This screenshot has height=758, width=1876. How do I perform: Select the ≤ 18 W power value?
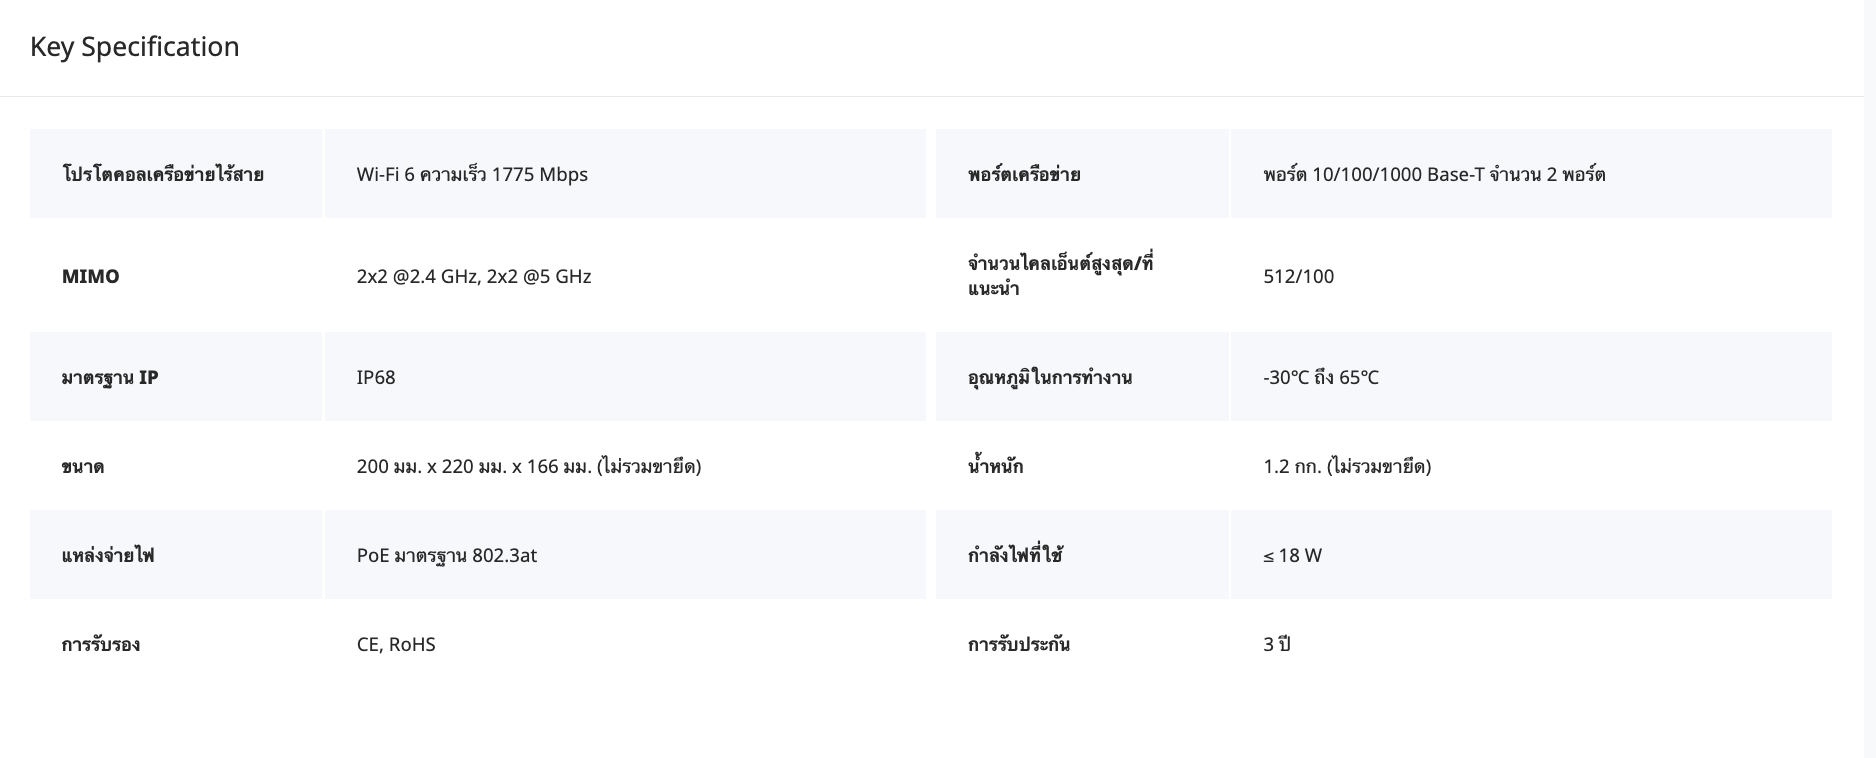[1292, 555]
